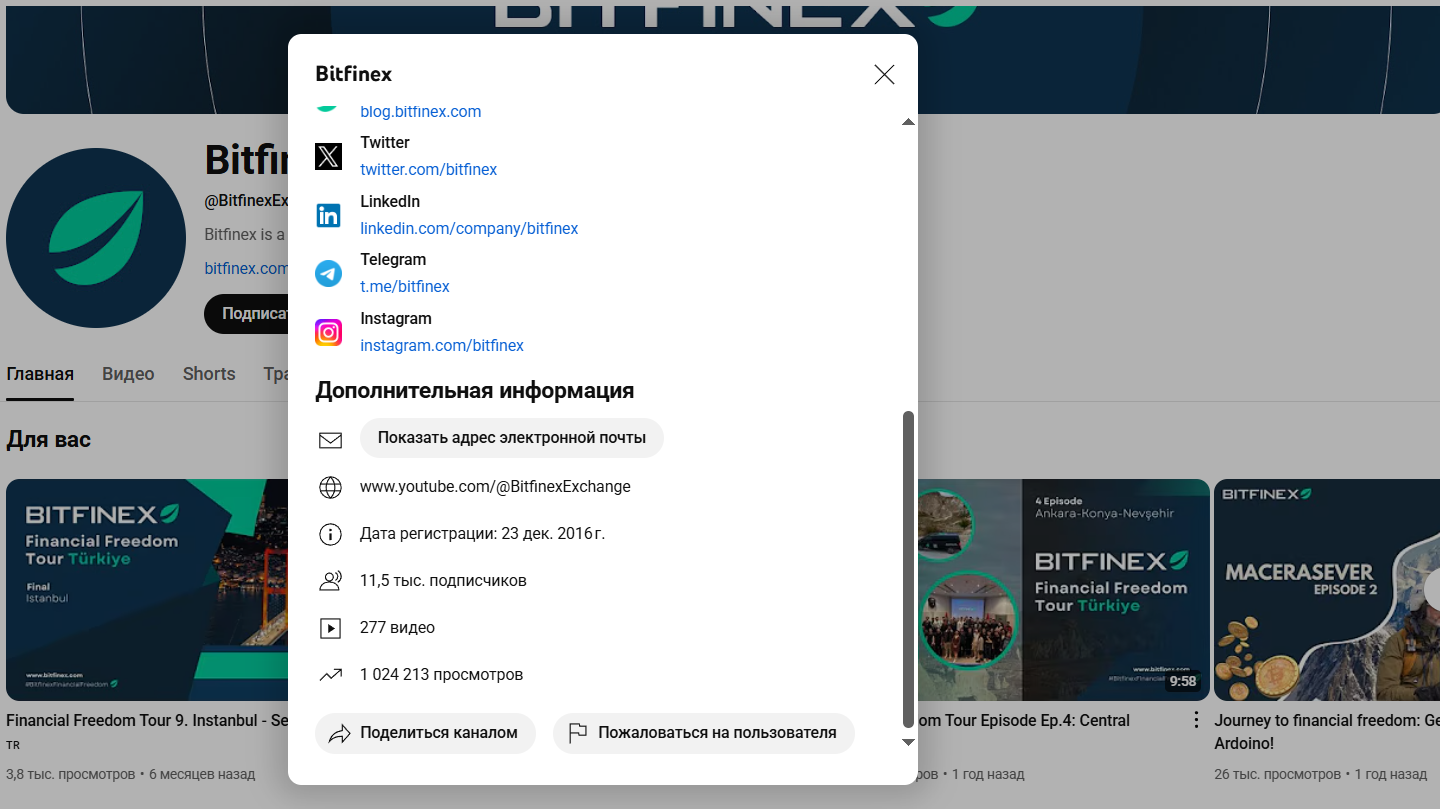Click the dialog scrollbar down arrow

pos(908,742)
